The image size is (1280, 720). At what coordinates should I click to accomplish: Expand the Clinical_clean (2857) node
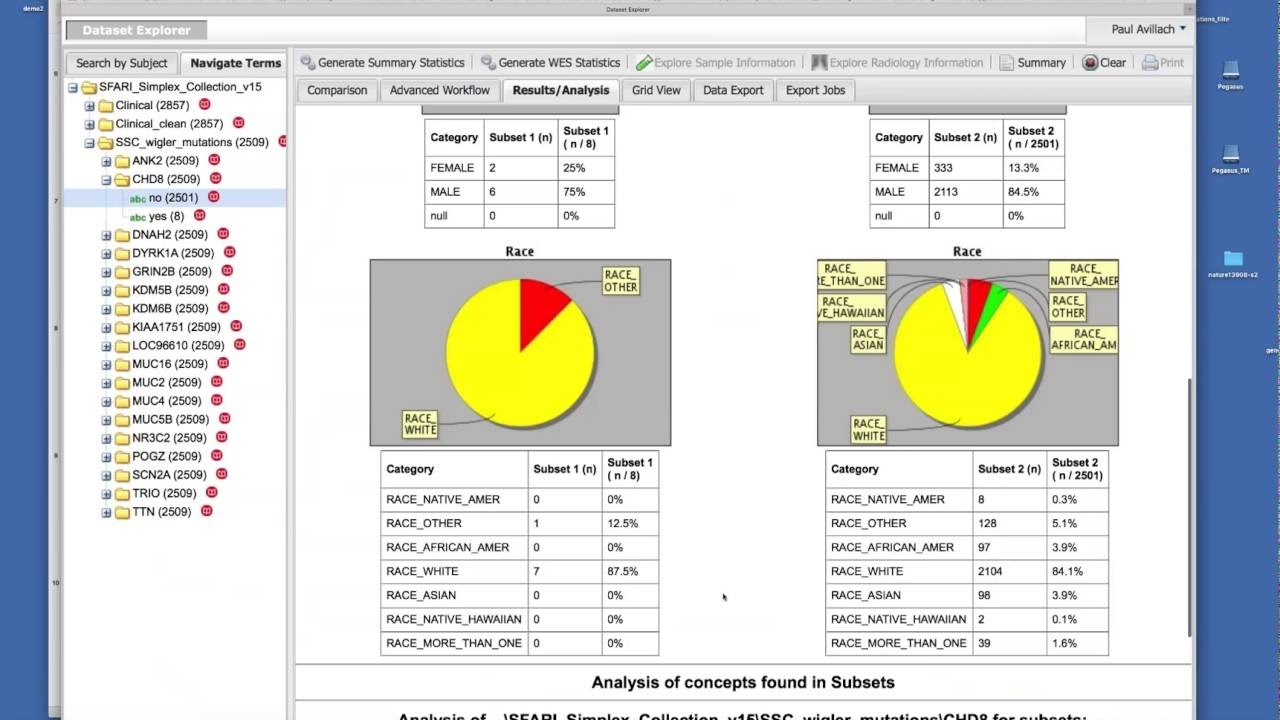click(89, 124)
